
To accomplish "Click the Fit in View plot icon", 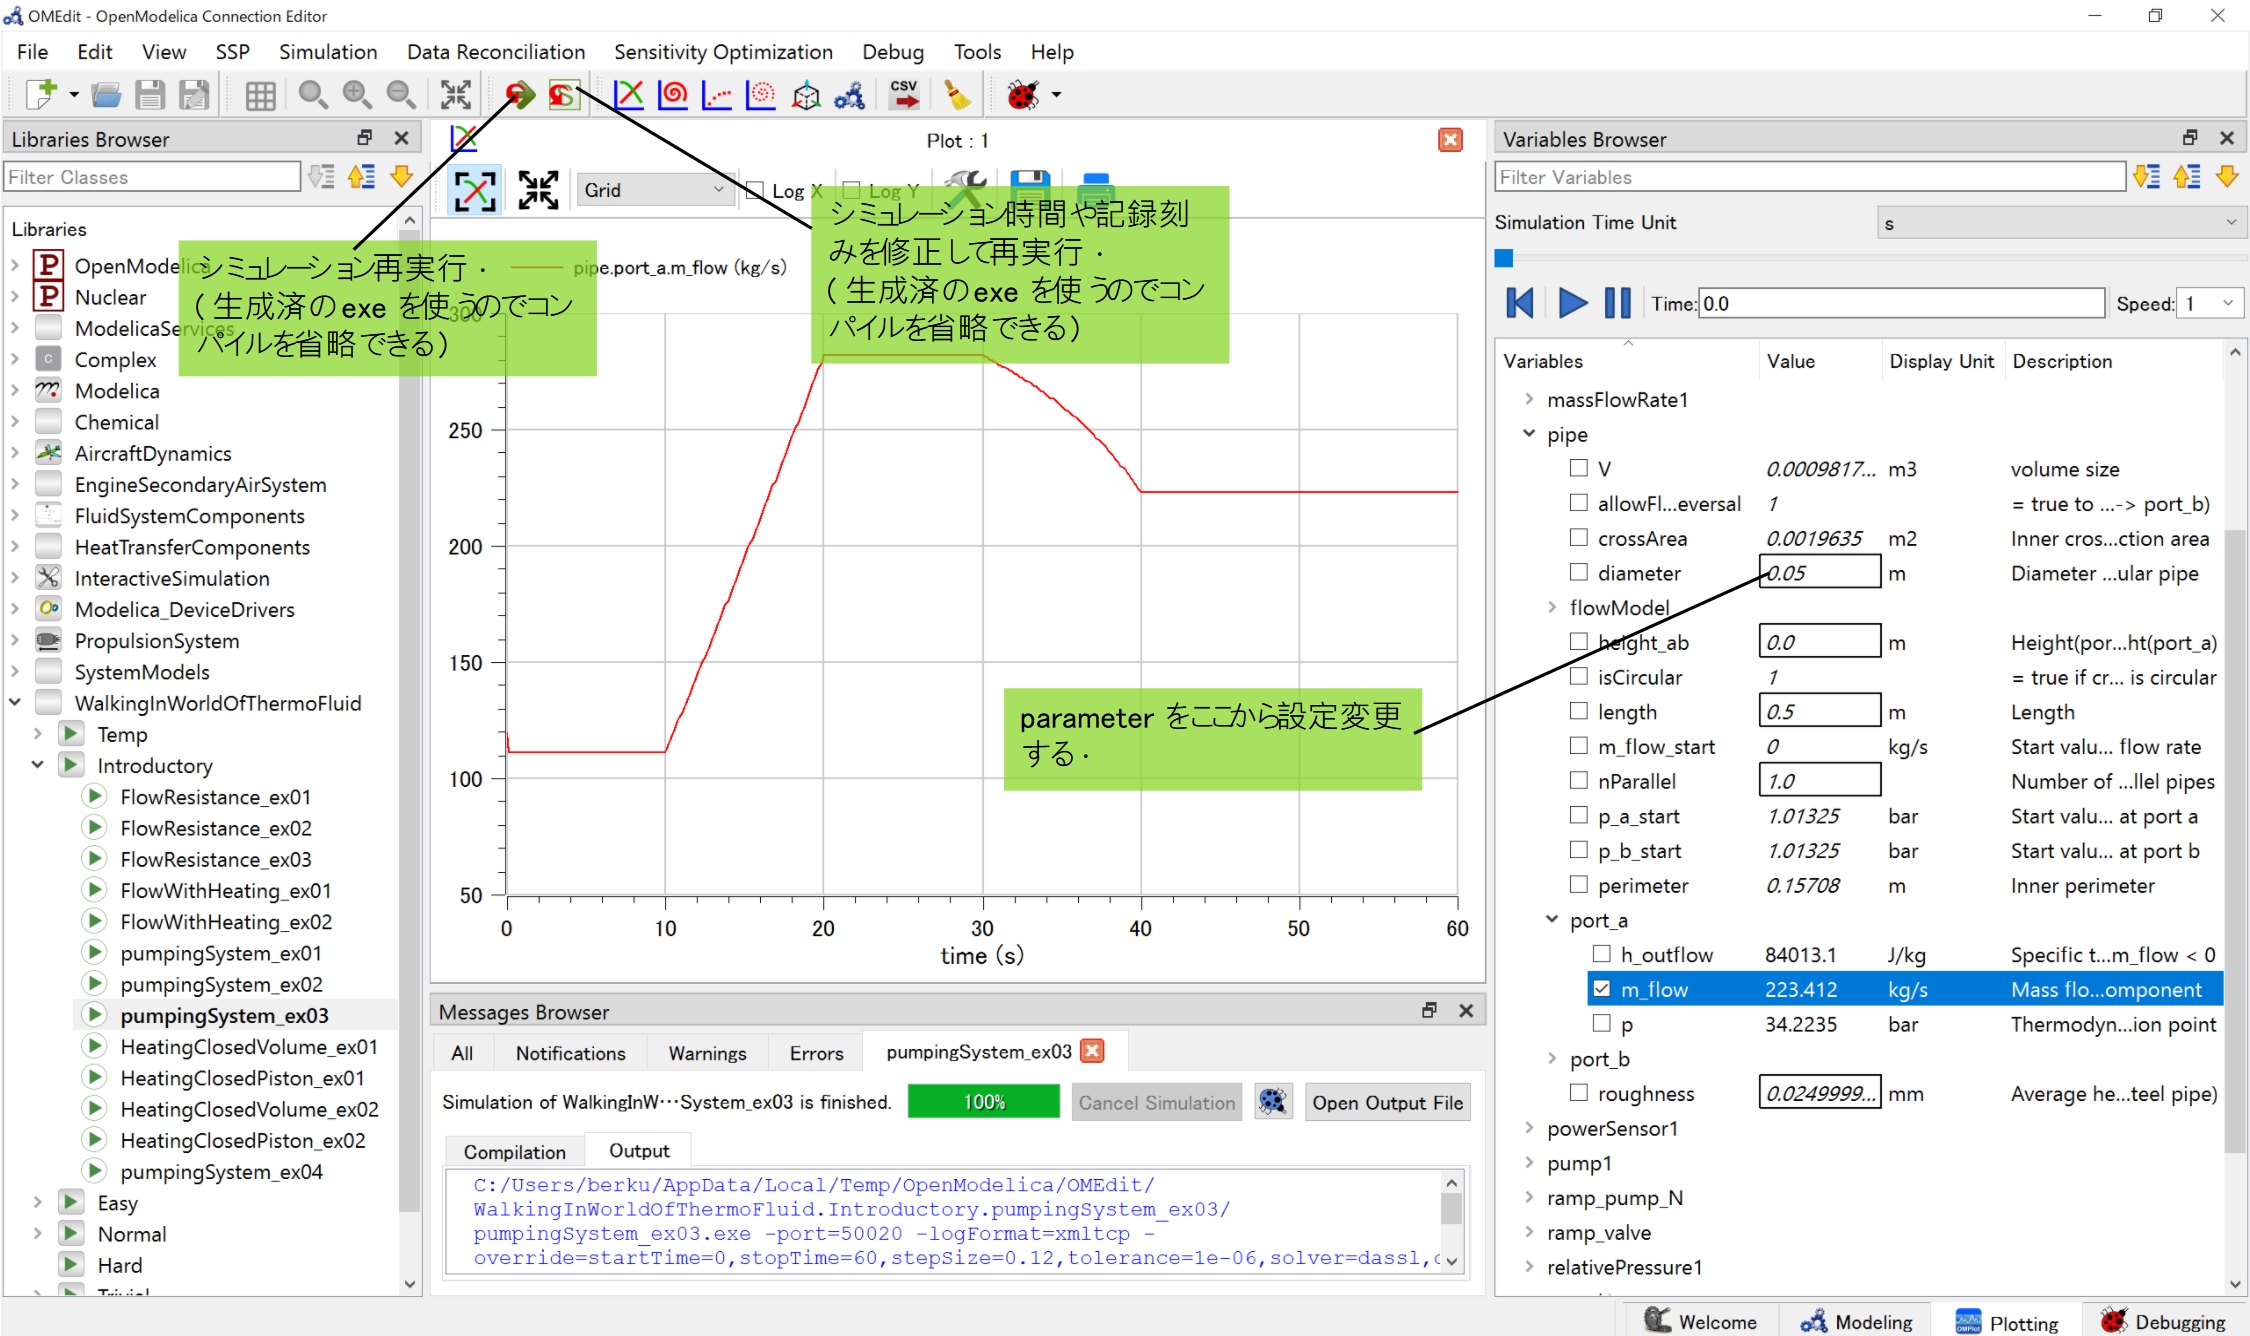I will pyautogui.click(x=538, y=190).
